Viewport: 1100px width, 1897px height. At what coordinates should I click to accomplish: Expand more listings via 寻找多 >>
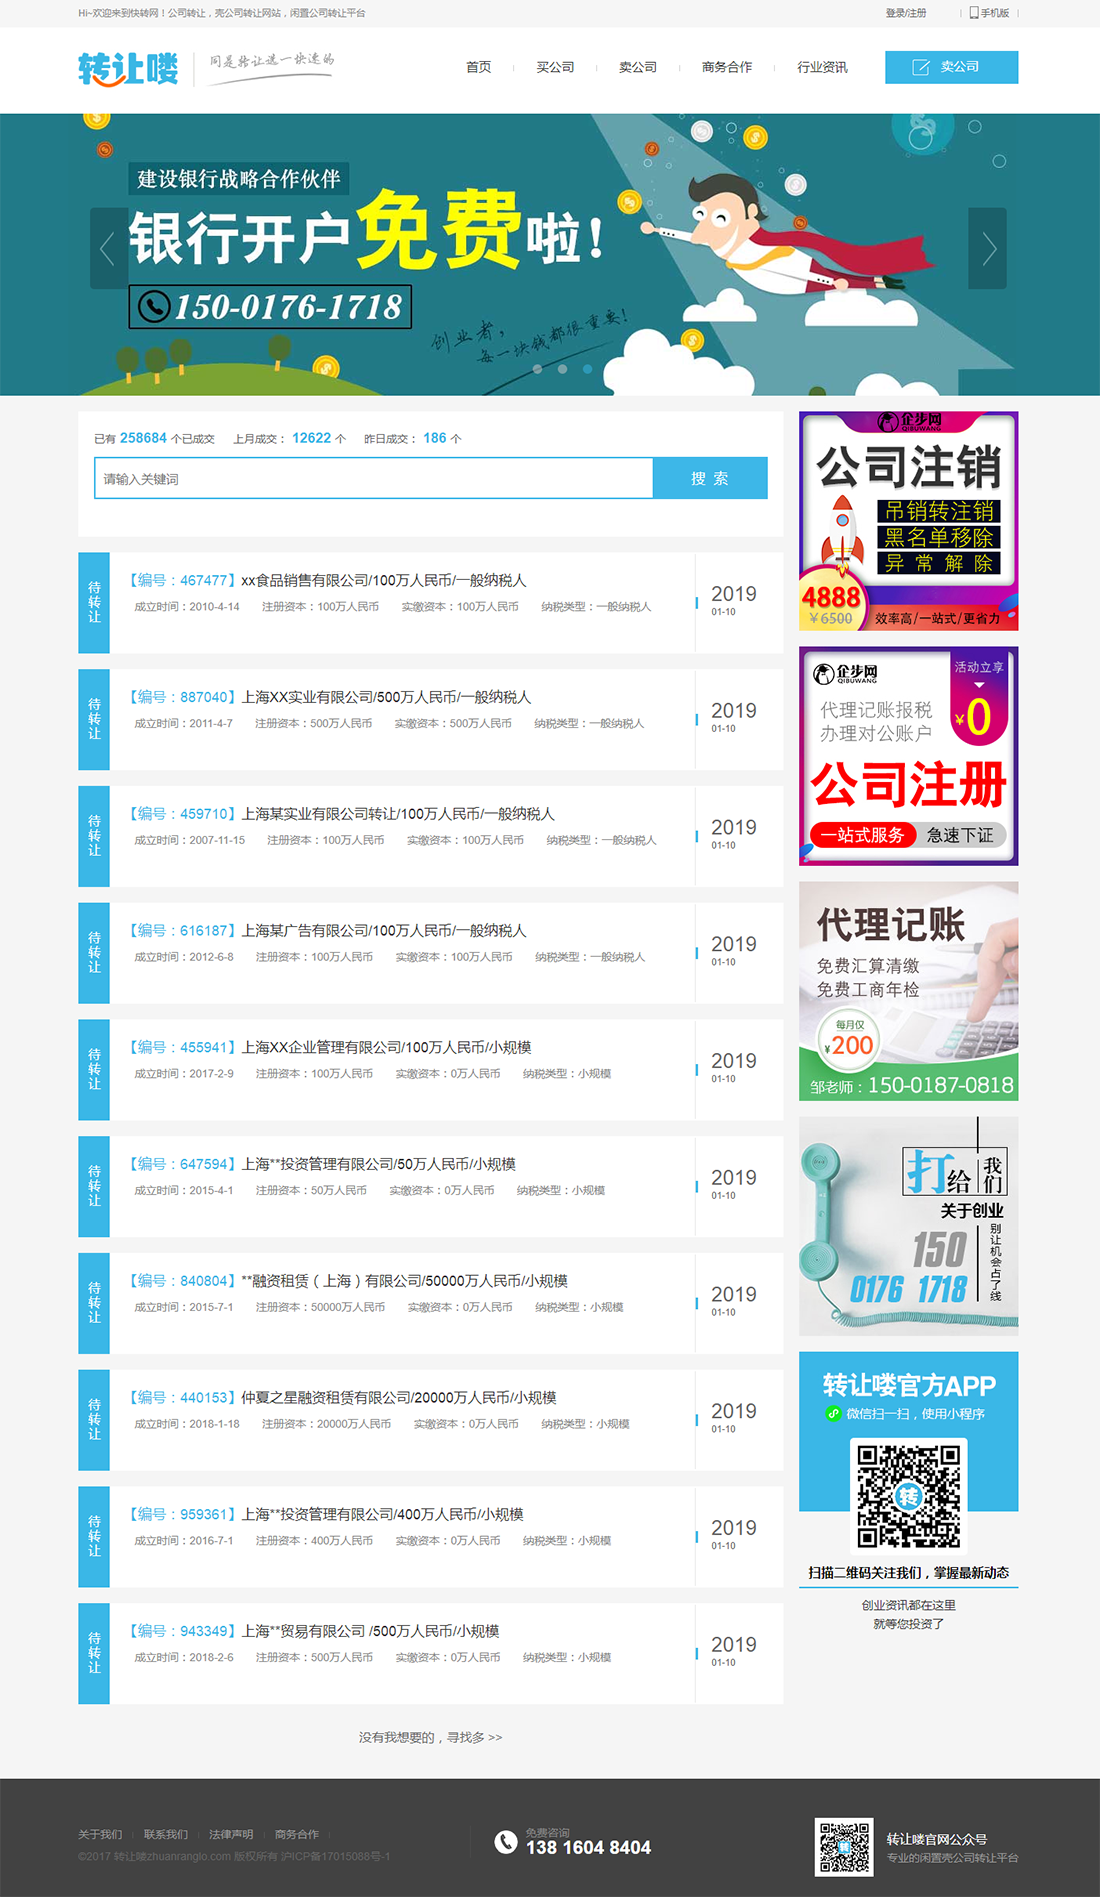[431, 1737]
